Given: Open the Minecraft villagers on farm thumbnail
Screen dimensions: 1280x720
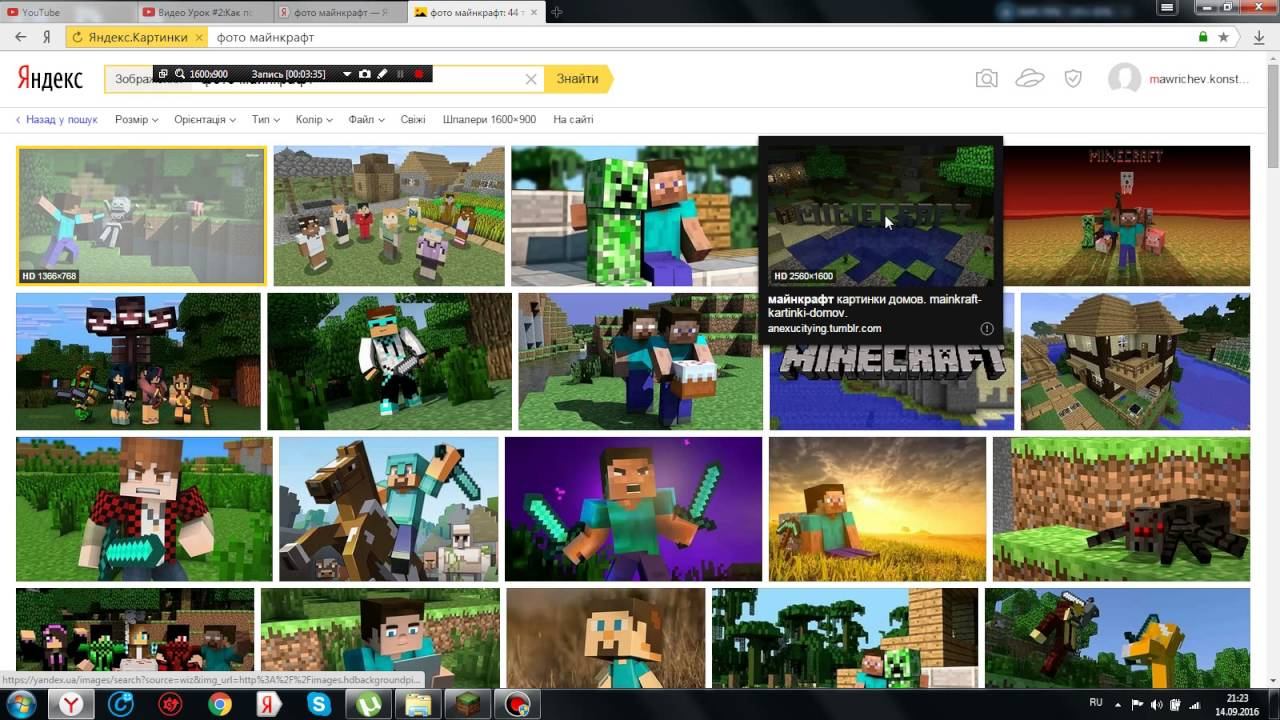Looking at the screenshot, I should coord(389,216).
